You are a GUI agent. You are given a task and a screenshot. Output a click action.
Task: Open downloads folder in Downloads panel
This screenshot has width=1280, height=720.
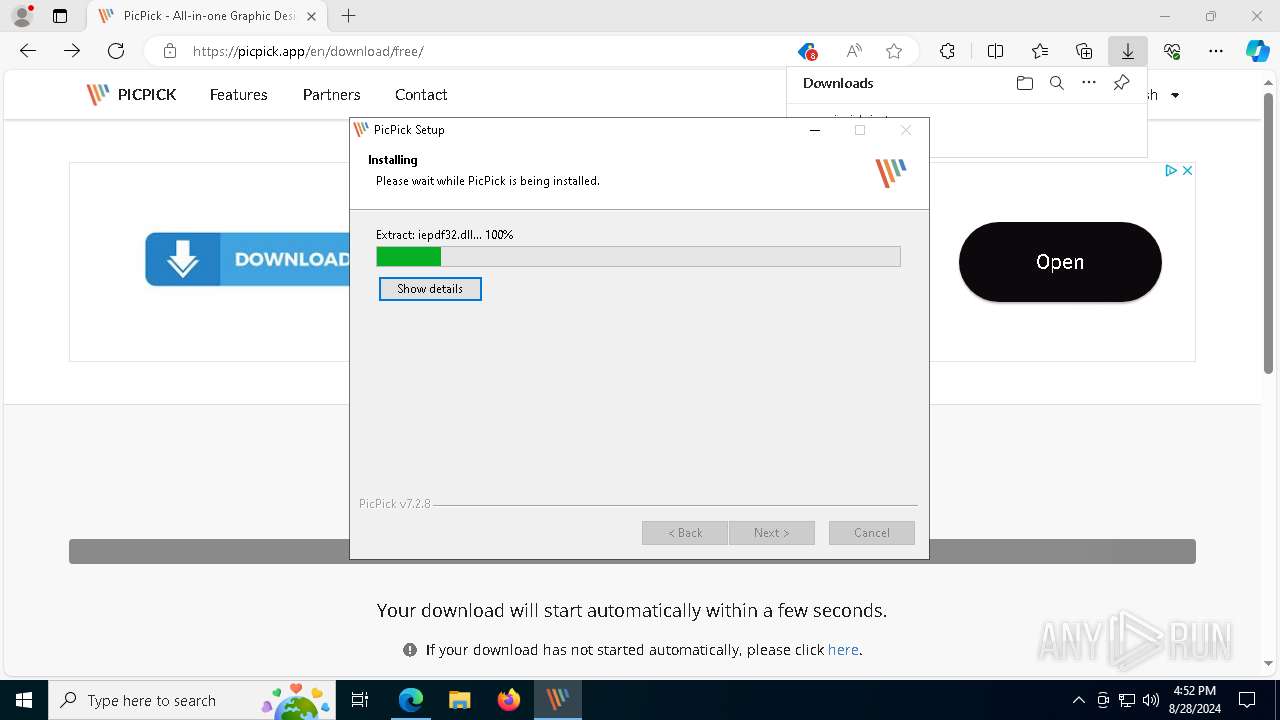(x=1024, y=83)
